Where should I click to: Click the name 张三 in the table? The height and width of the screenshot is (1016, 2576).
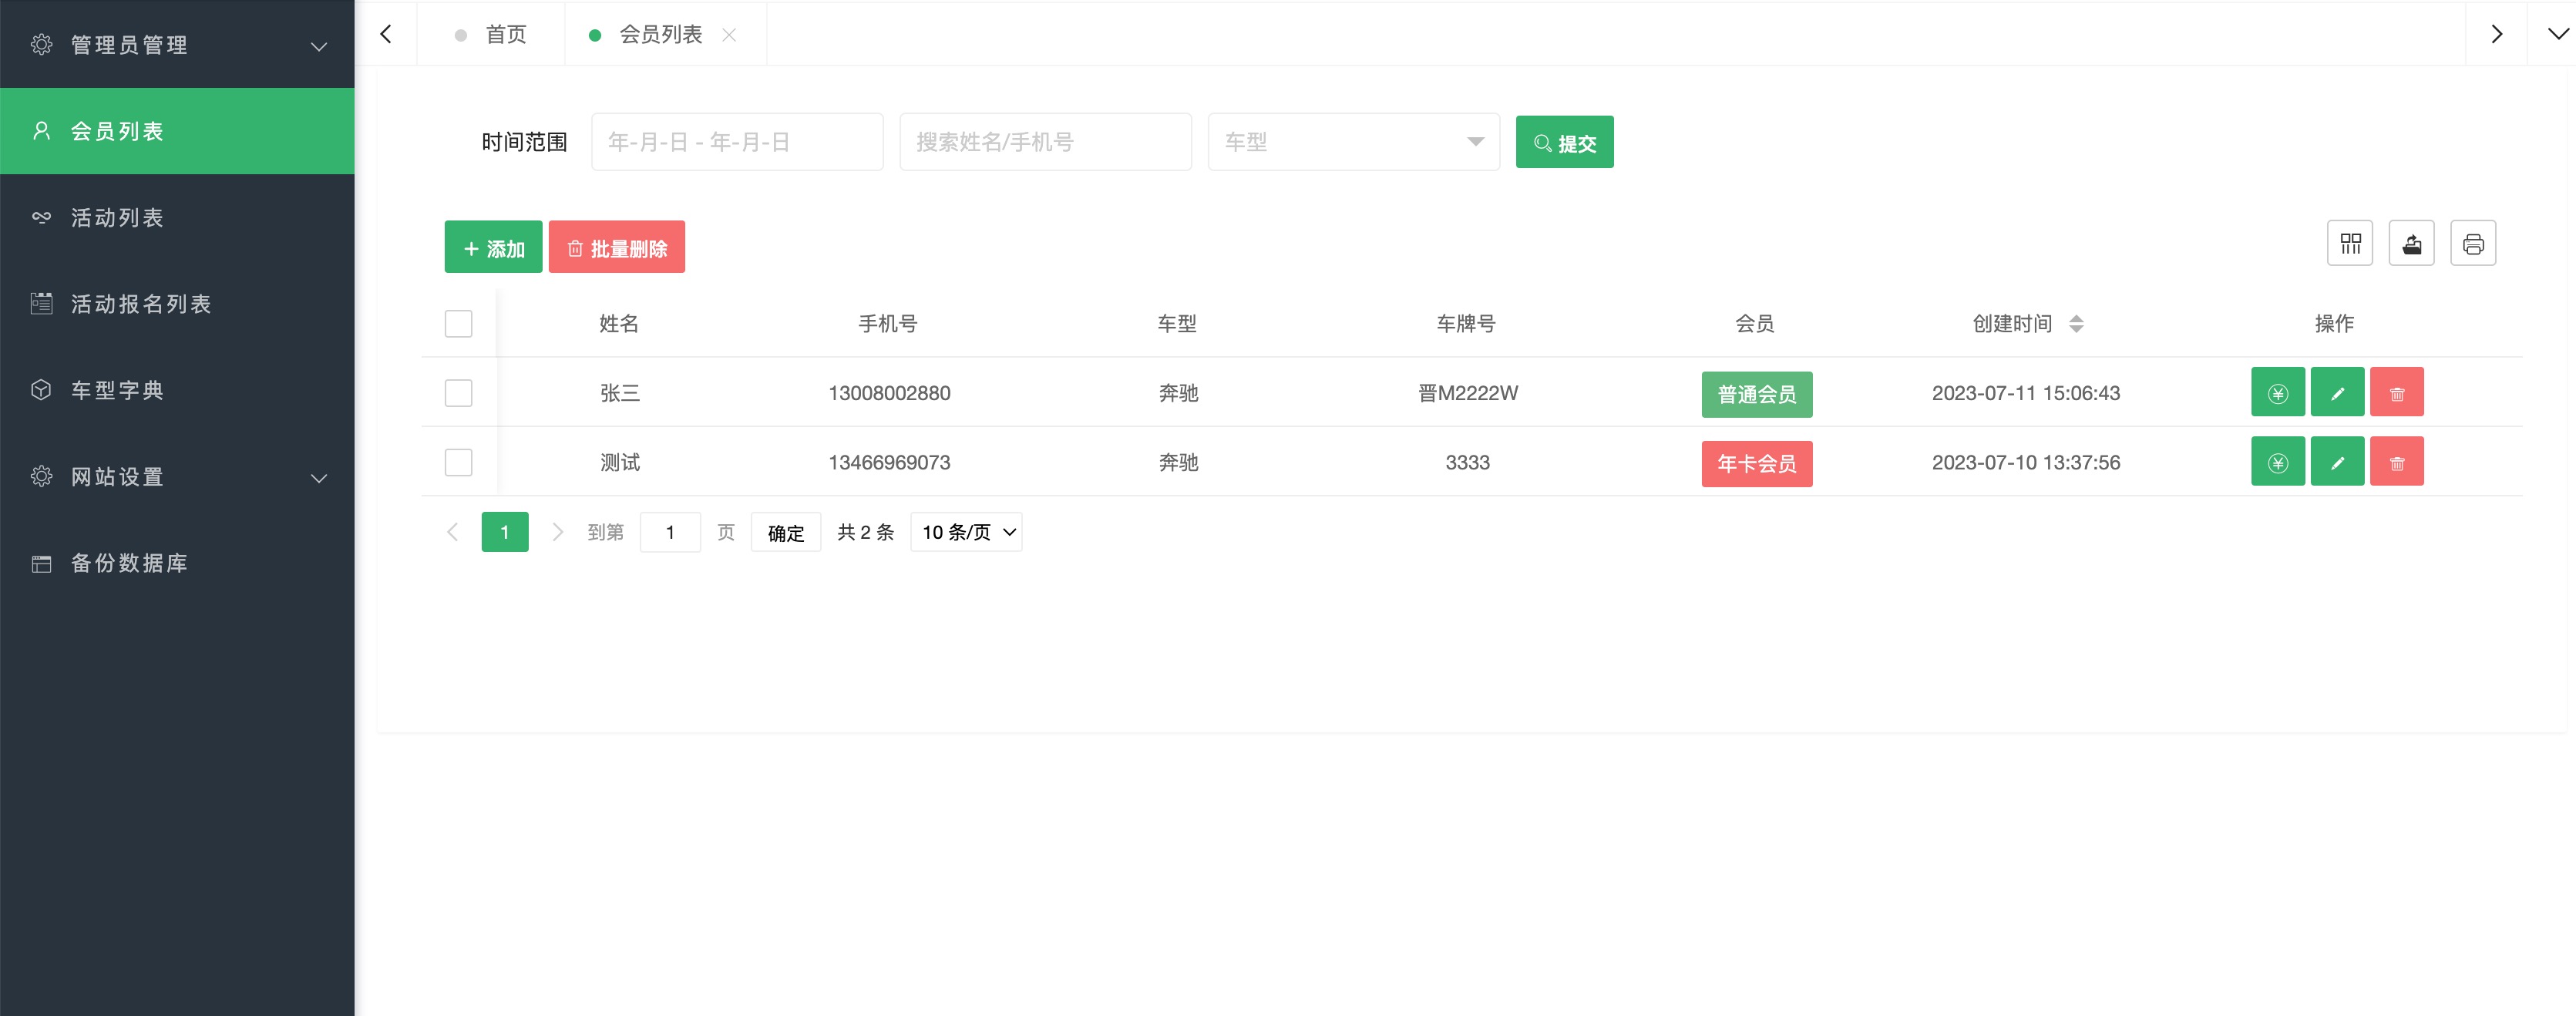coord(619,393)
